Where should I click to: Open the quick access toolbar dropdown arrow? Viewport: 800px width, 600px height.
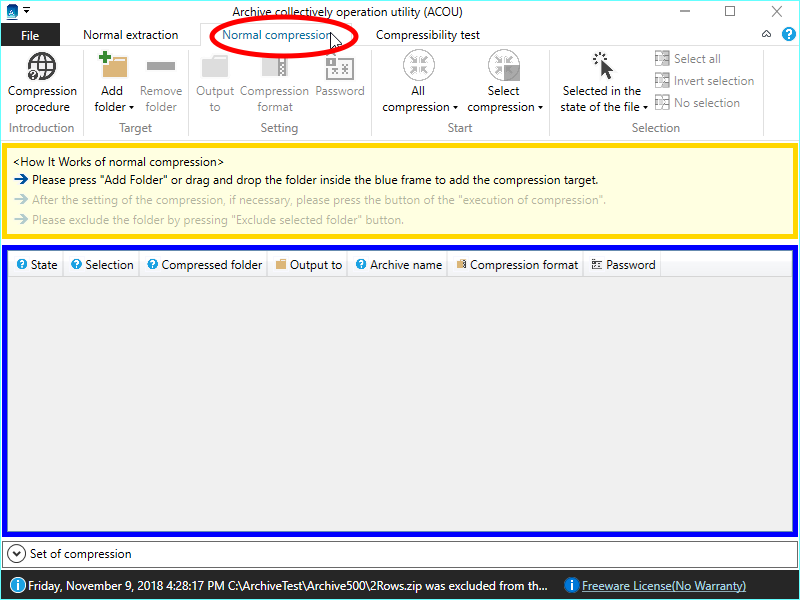(x=26, y=11)
